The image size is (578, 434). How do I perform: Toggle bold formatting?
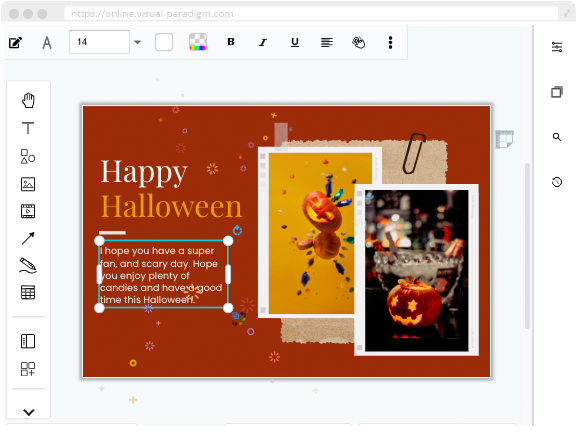click(231, 42)
